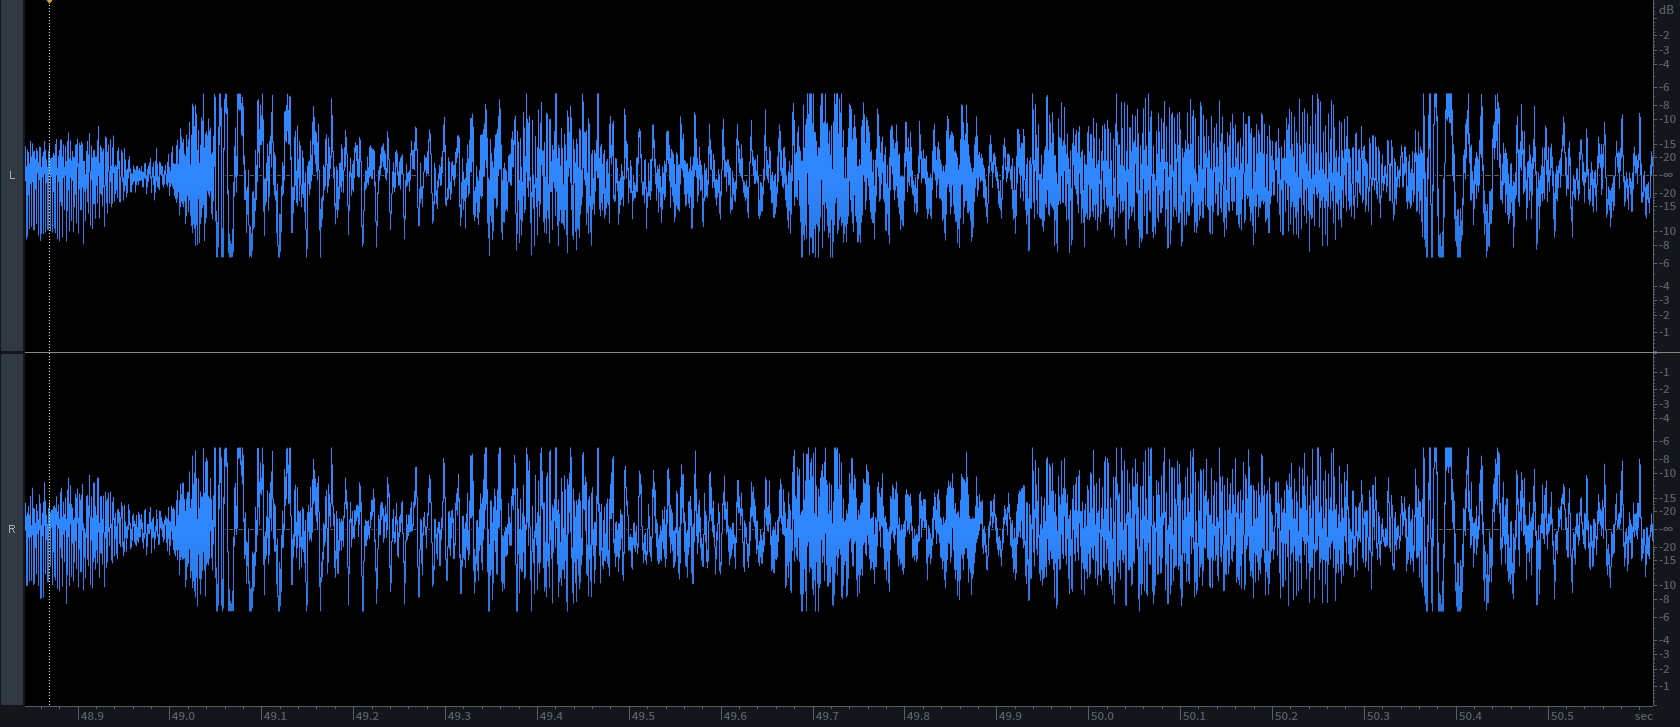Viewport: 1680px width, 727px height.
Task: Click the 50.1 mark on time ruler
Action: (1193, 716)
